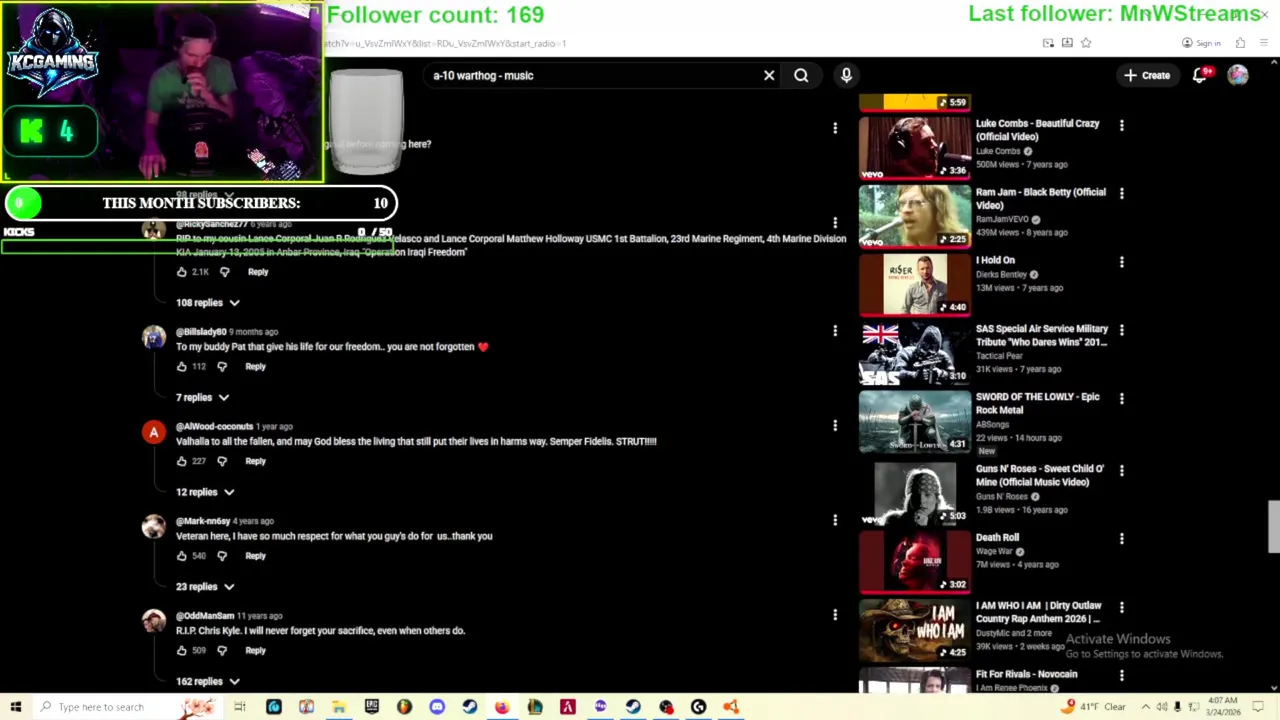Open more options for Sweet Child O' Mine
This screenshot has height=720, width=1280.
tap(1121, 470)
